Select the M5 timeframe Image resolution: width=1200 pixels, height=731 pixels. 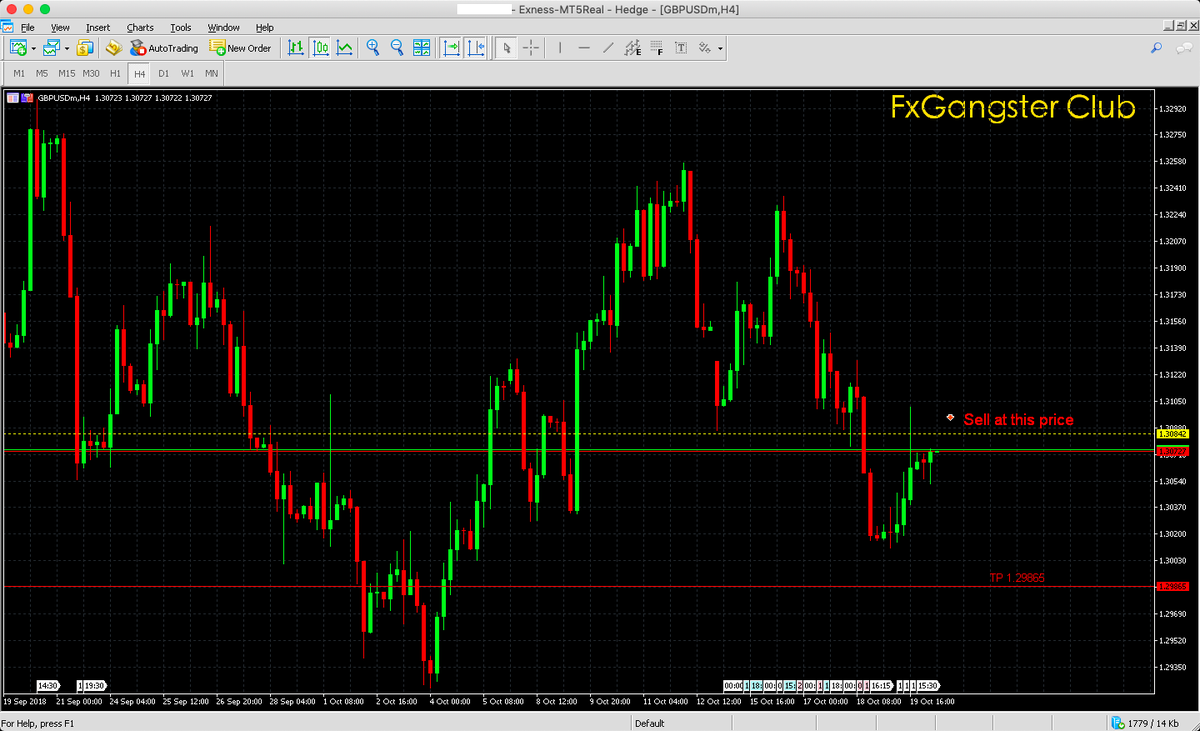(x=42, y=73)
